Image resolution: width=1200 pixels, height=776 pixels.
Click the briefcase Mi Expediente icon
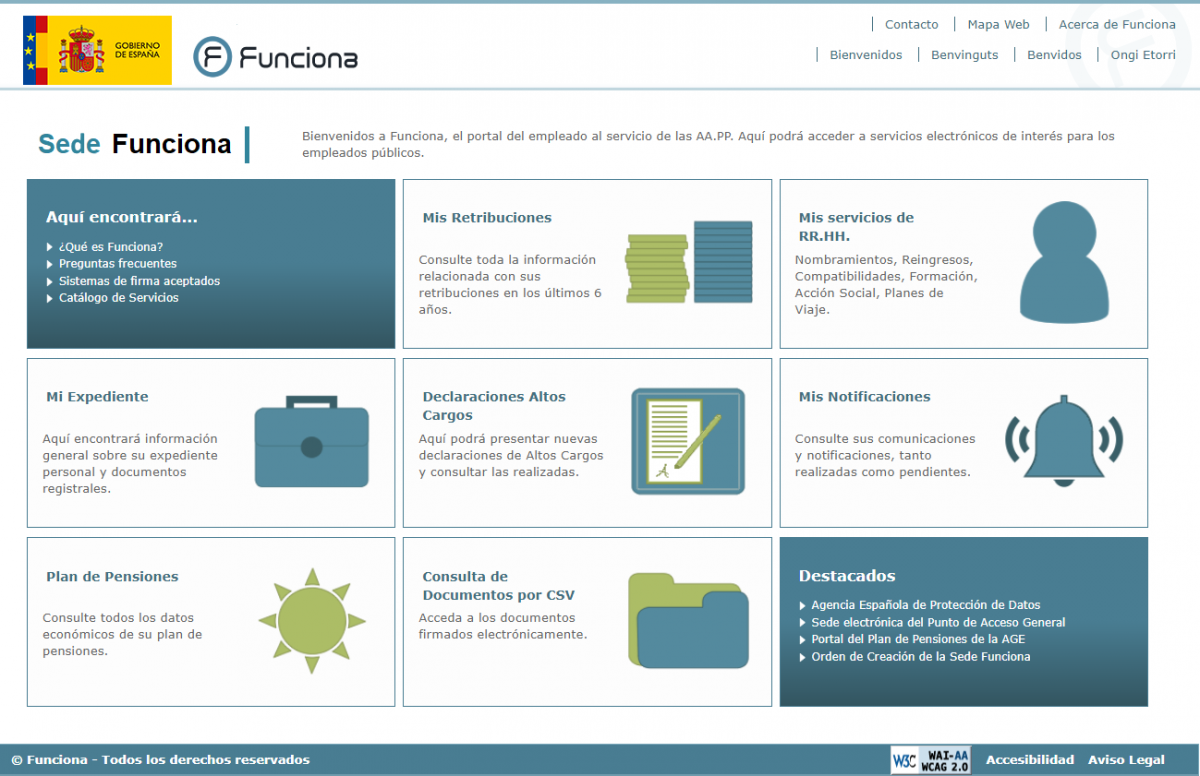click(311, 440)
